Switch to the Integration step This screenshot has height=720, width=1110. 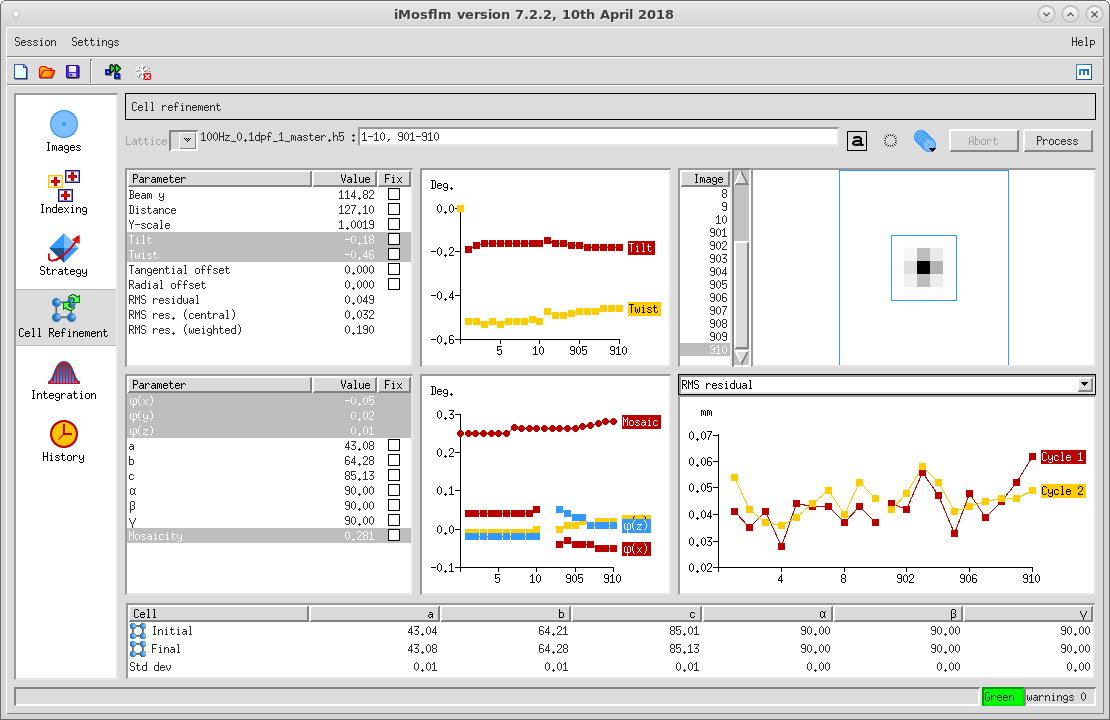tap(63, 379)
